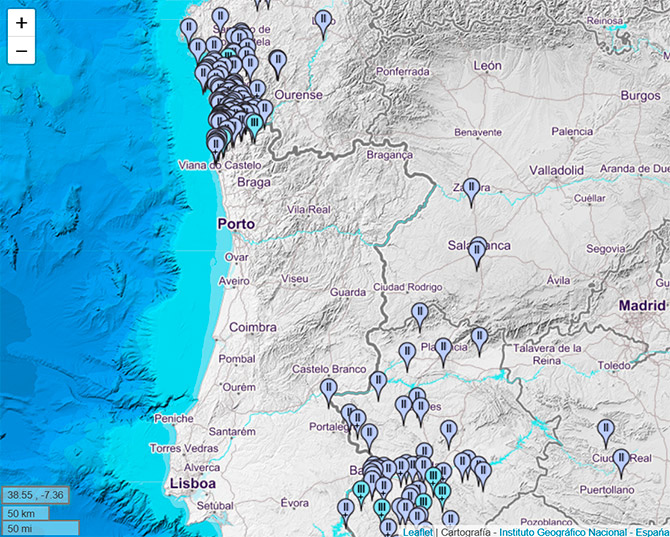This screenshot has width=670, height=537.
Task: Zoom in on the map
Action: click(x=21, y=22)
